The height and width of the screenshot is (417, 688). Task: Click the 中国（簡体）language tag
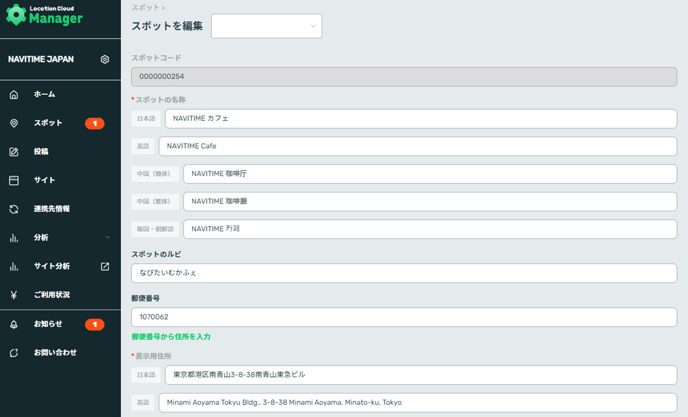click(x=155, y=174)
